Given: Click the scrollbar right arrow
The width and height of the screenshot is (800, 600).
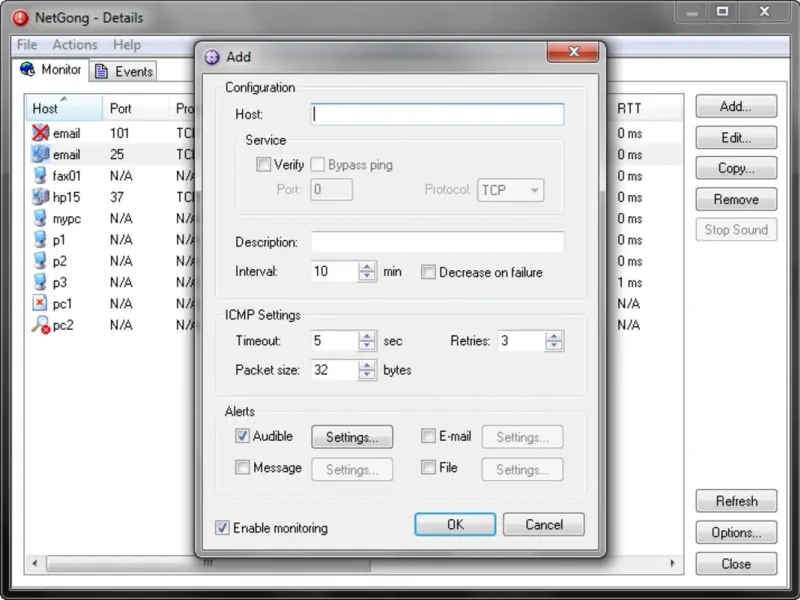Looking at the screenshot, I should pos(672,563).
